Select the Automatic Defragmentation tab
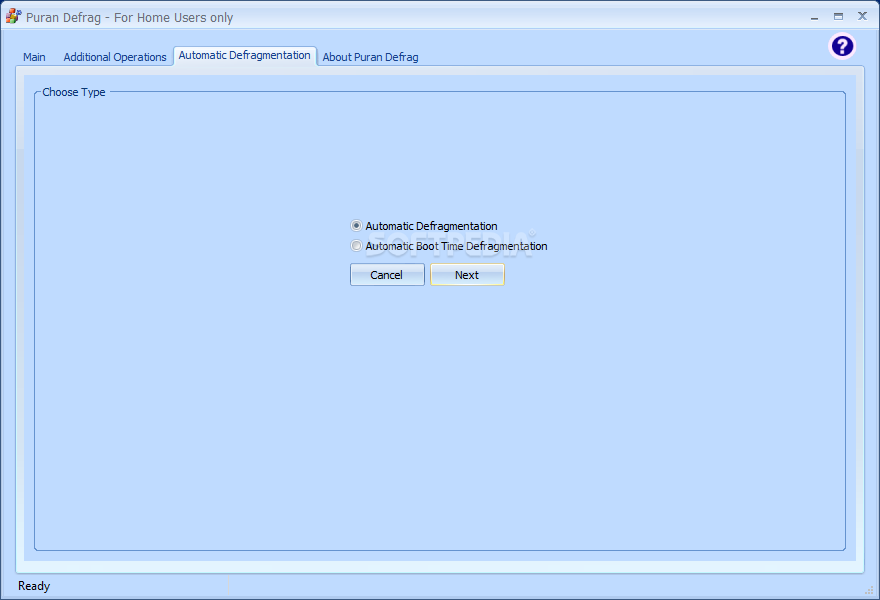 pyautogui.click(x=245, y=56)
